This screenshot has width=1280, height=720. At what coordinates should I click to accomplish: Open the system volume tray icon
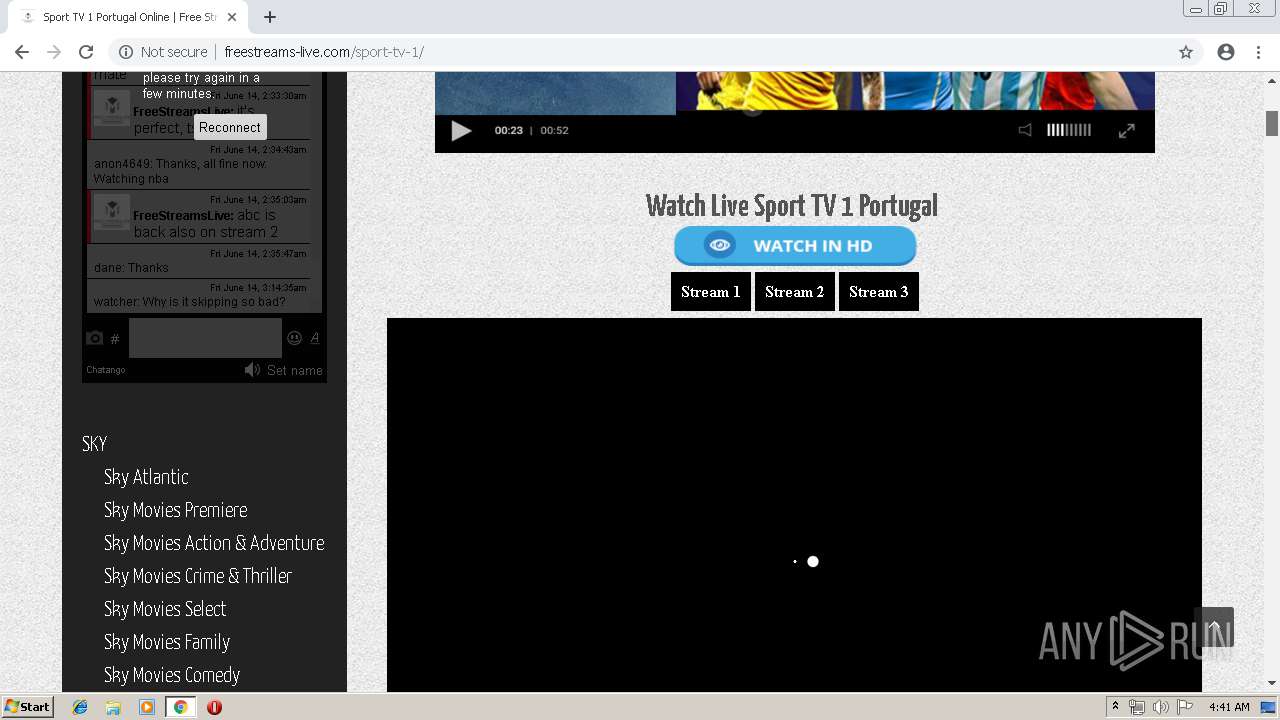[1161, 707]
